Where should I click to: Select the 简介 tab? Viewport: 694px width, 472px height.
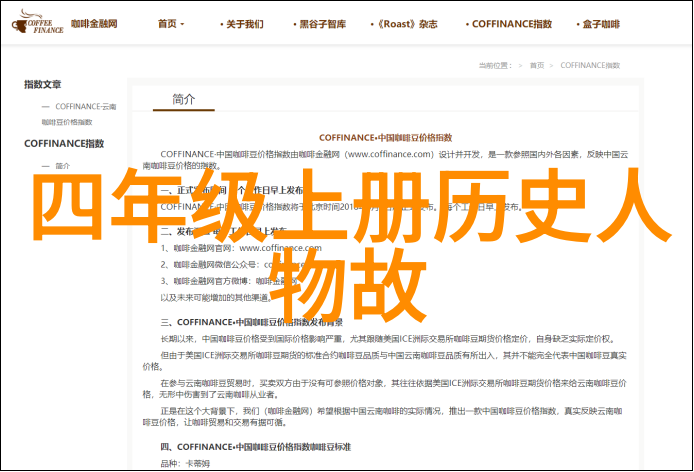point(184,99)
